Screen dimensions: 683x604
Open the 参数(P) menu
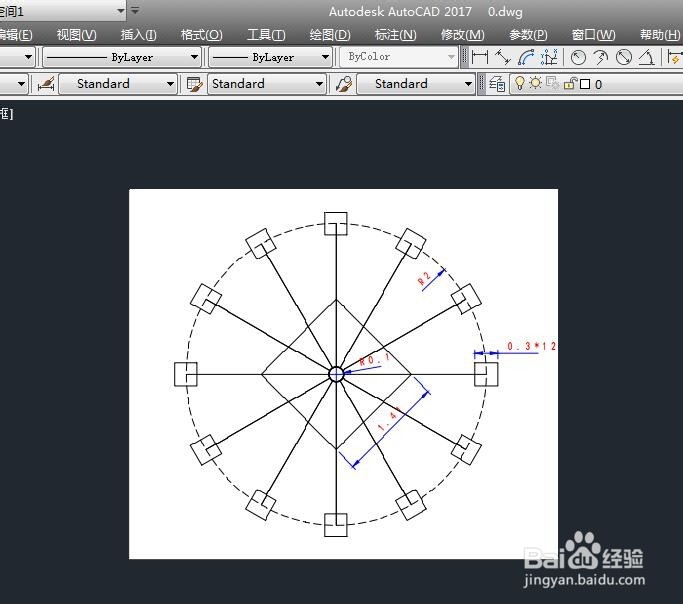pos(528,34)
